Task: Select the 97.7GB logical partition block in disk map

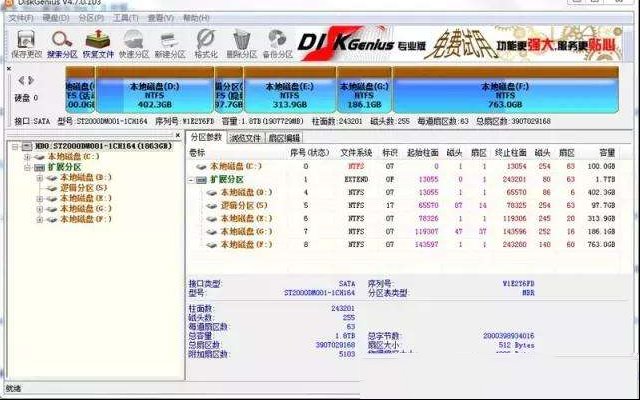Action: 229,90
